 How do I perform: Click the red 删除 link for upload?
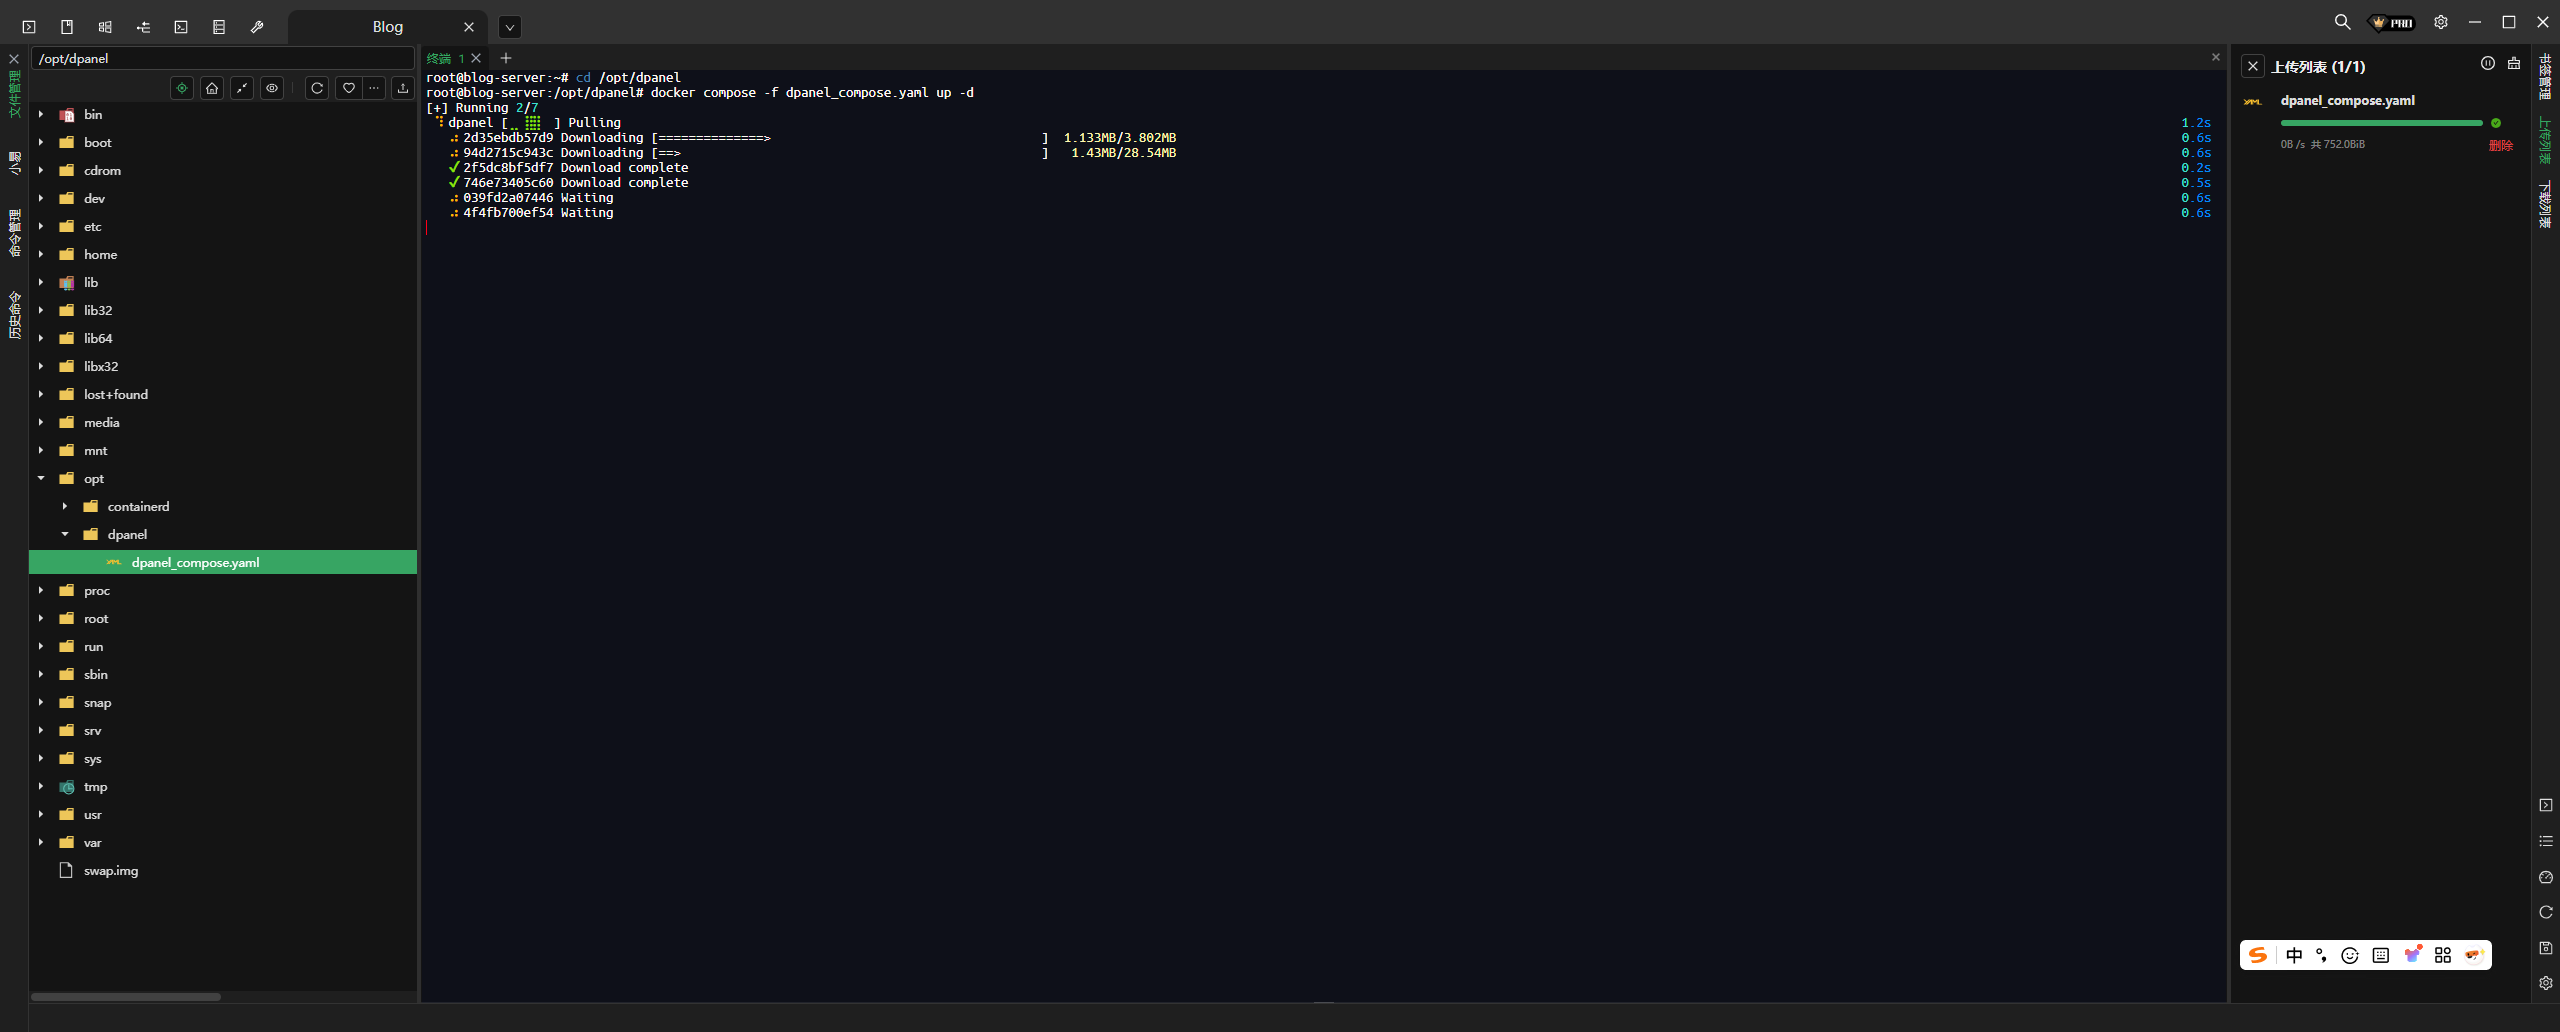[2500, 145]
